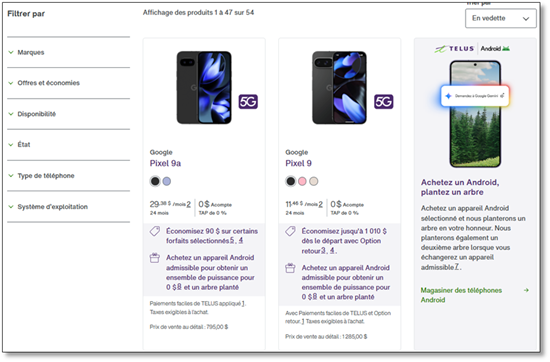Expand the Marques filter

68,52
